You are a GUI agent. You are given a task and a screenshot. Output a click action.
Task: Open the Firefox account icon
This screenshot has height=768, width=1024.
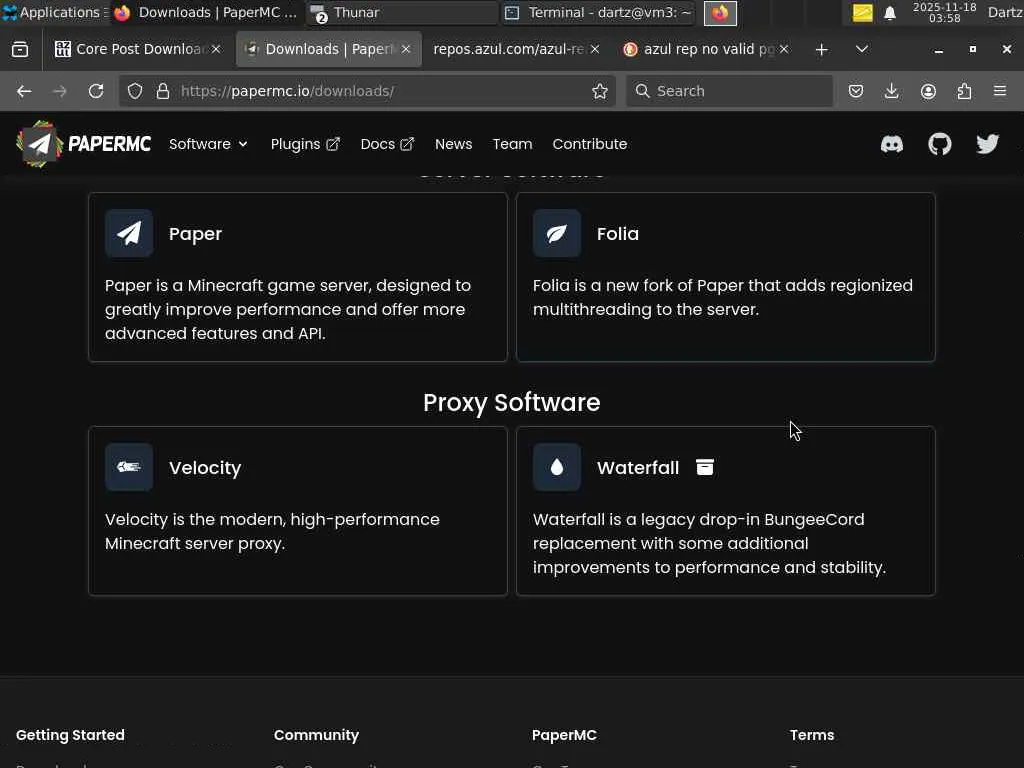(x=928, y=91)
